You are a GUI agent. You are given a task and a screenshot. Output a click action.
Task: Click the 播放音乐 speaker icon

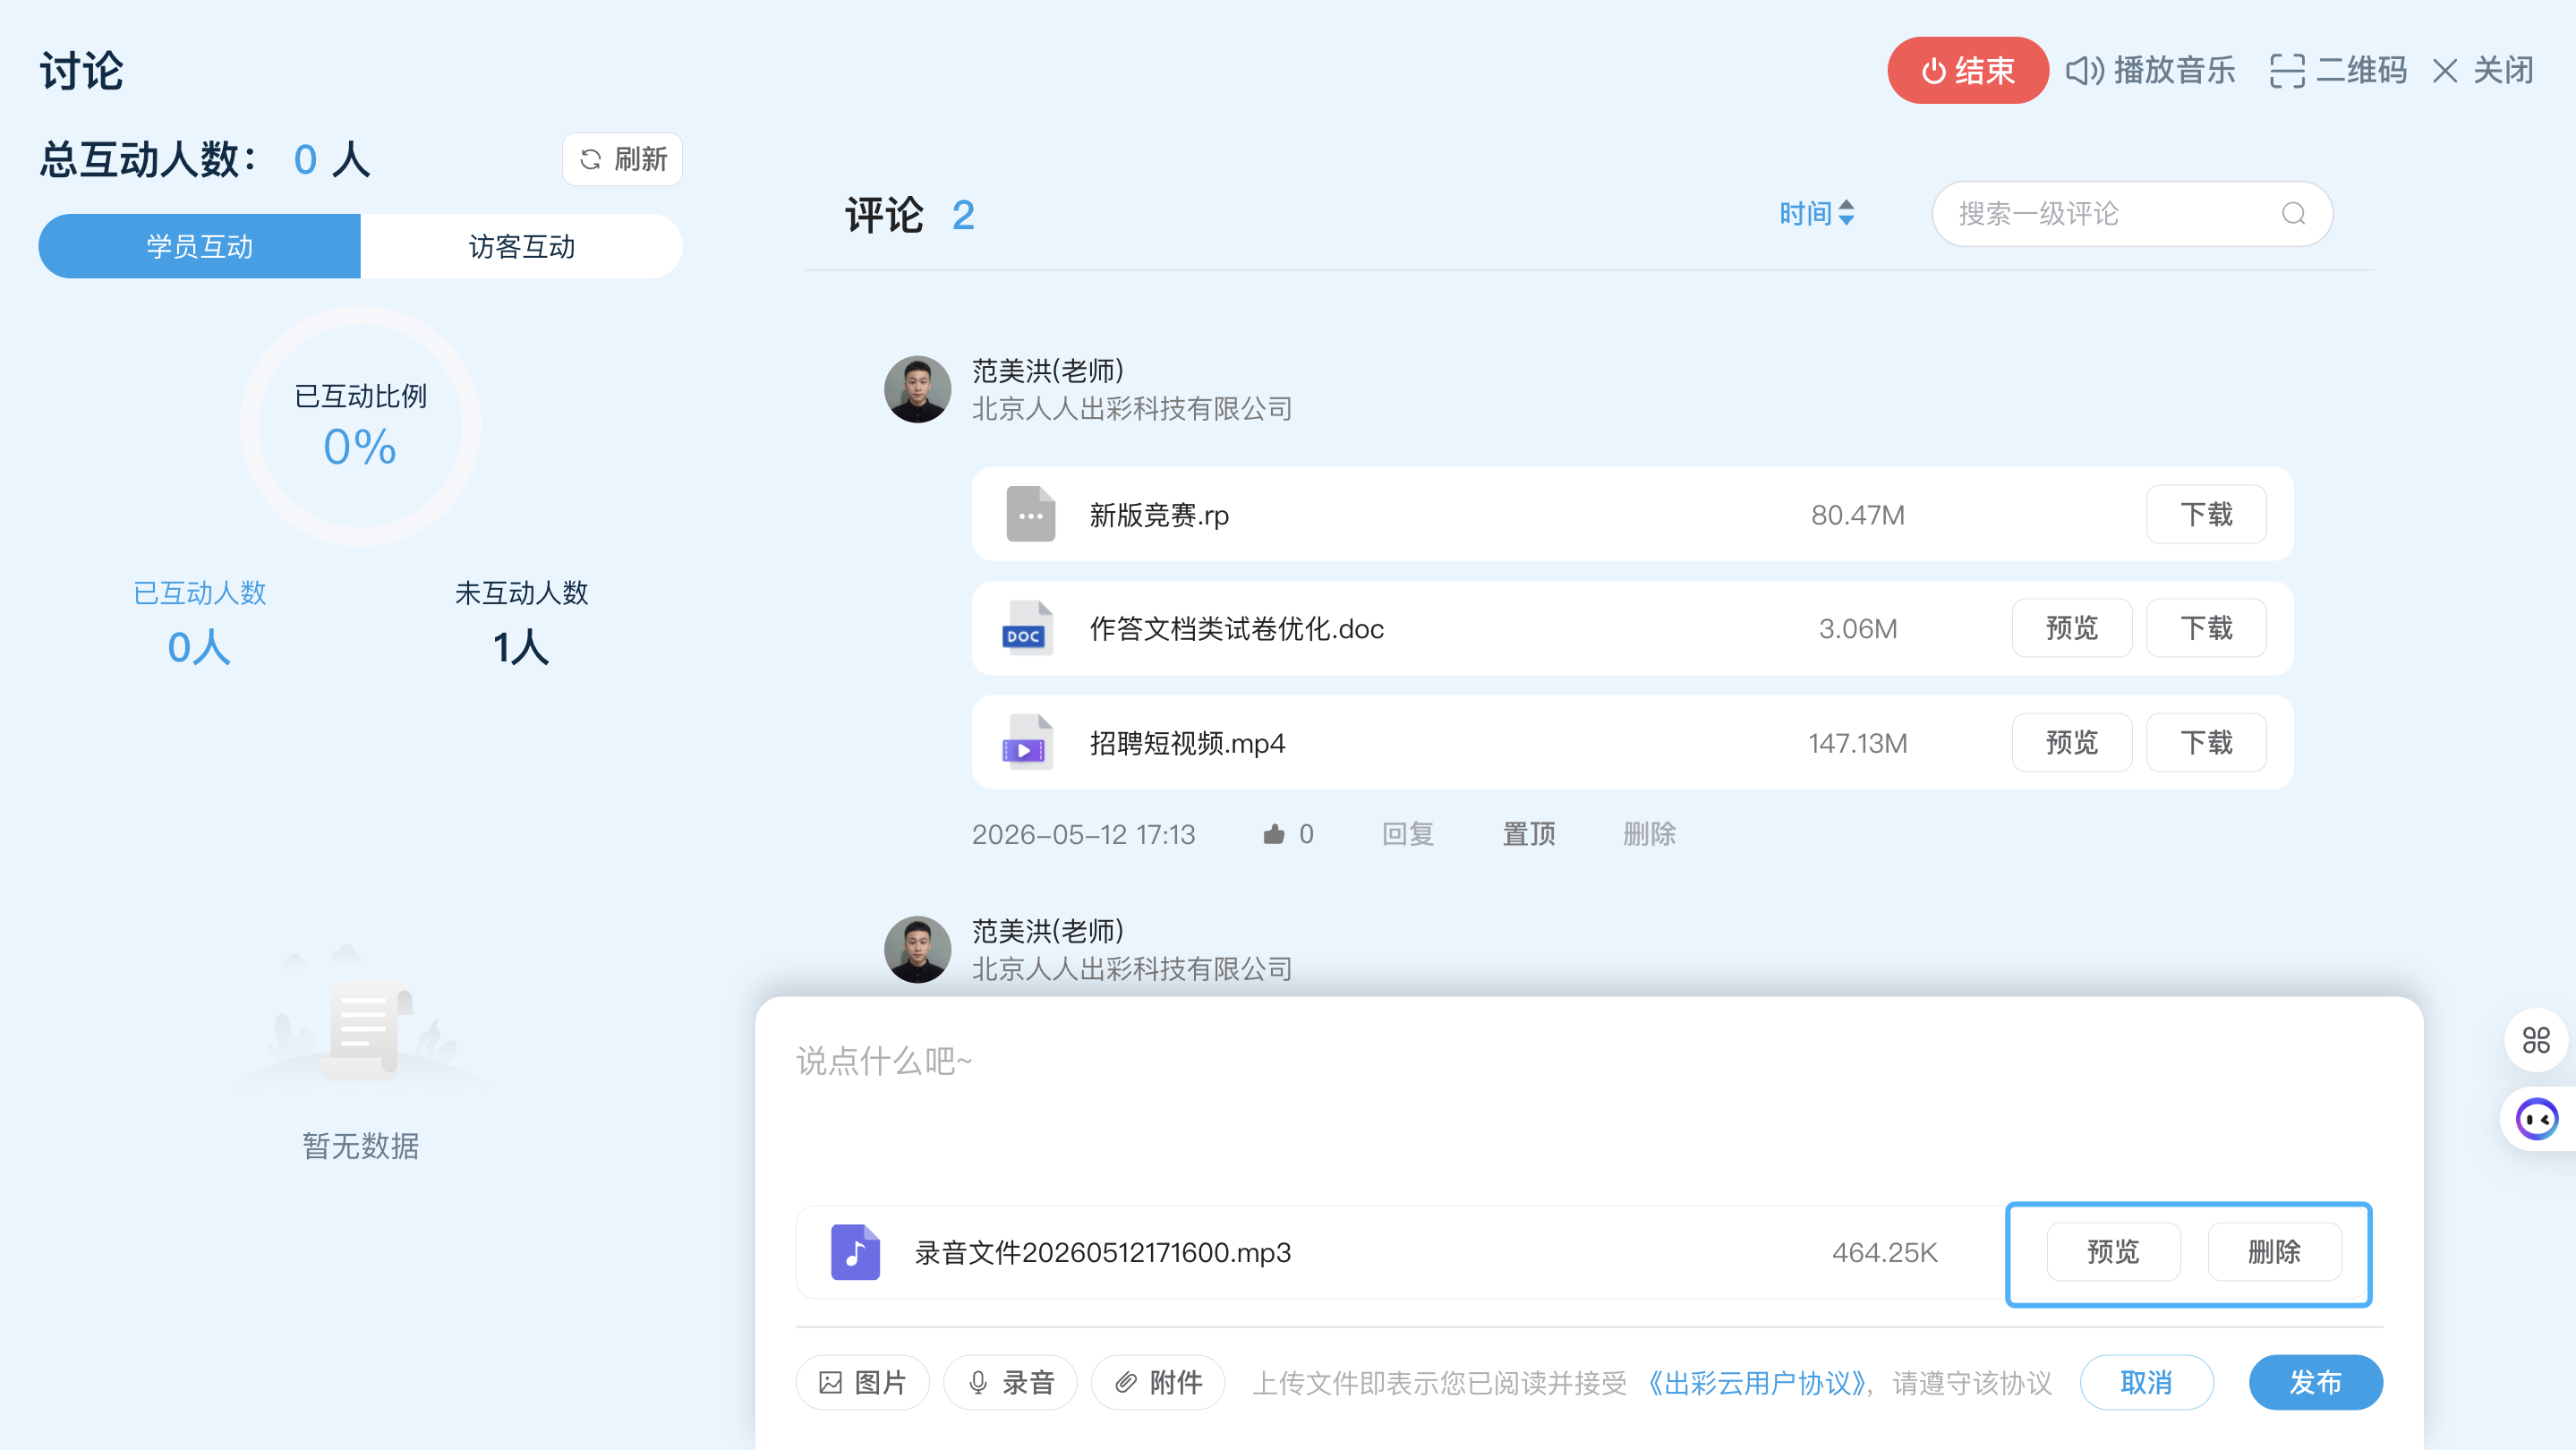click(x=2085, y=70)
